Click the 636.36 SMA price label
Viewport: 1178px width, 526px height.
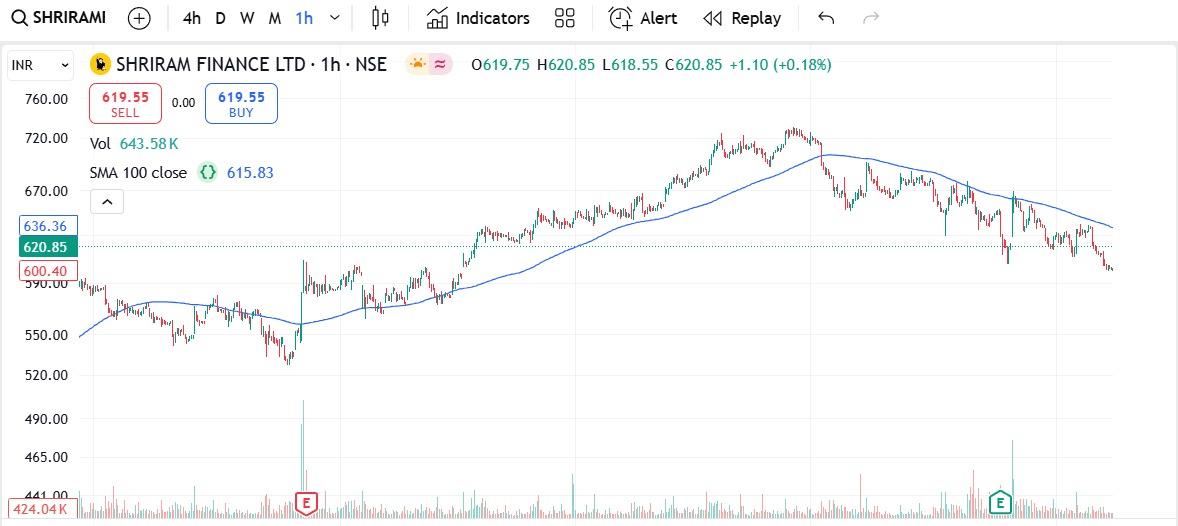coord(46,226)
